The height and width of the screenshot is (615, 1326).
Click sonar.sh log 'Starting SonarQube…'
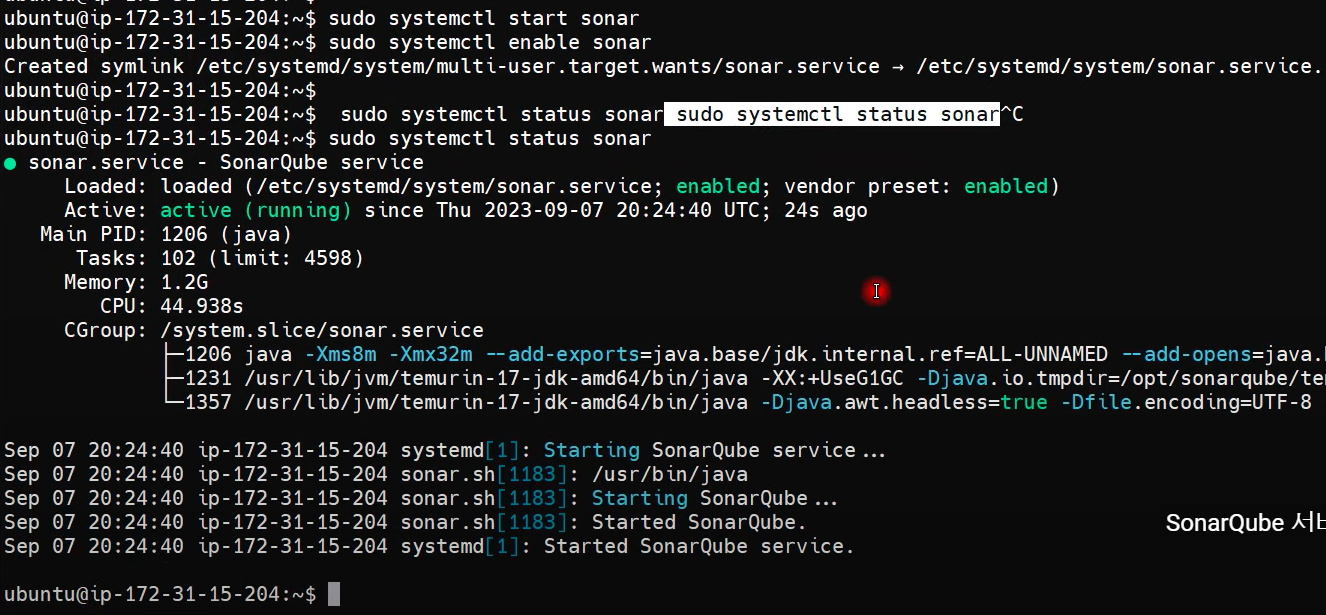point(421,498)
